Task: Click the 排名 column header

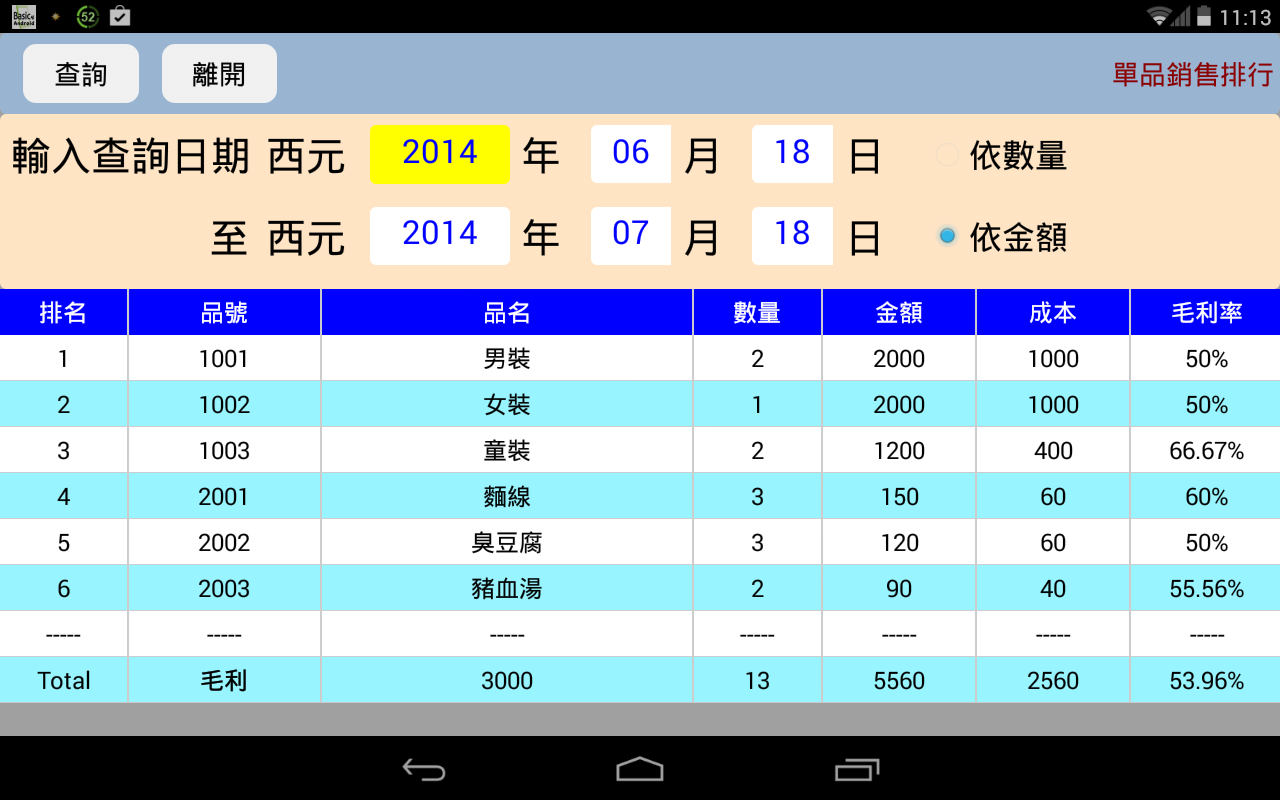Action: (63, 312)
